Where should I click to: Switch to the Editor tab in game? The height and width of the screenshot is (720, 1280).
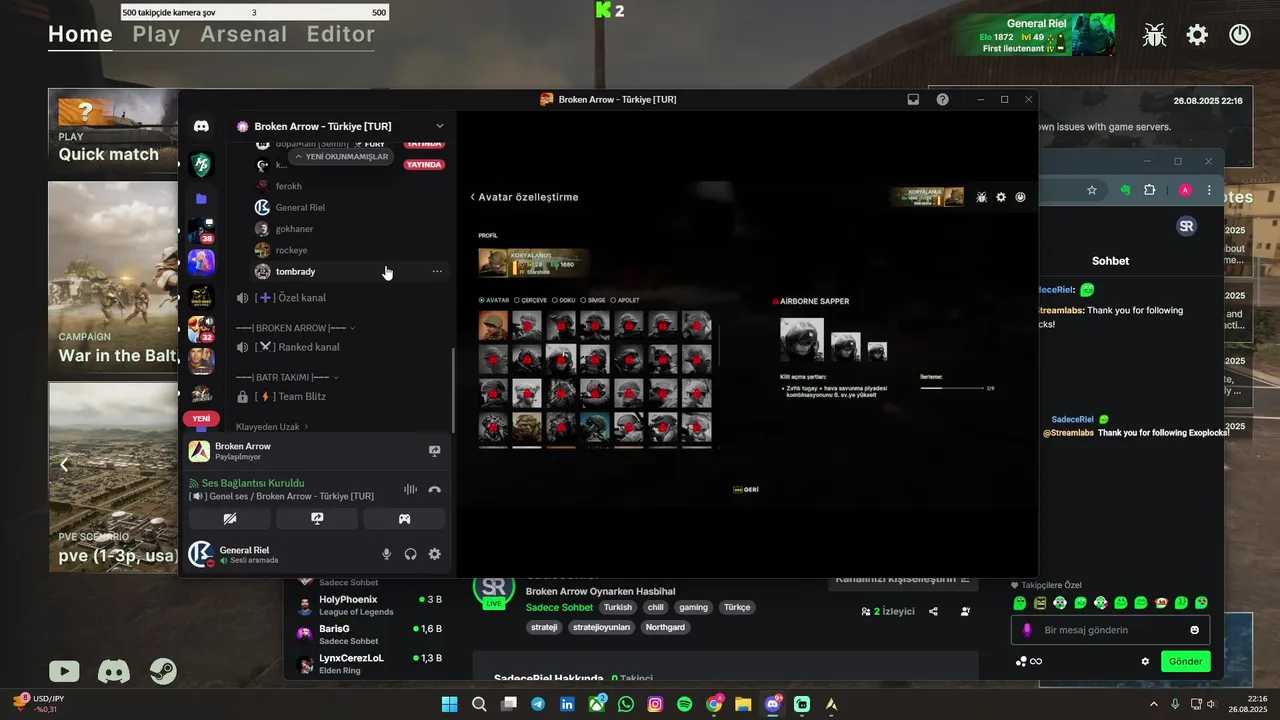[x=341, y=34]
